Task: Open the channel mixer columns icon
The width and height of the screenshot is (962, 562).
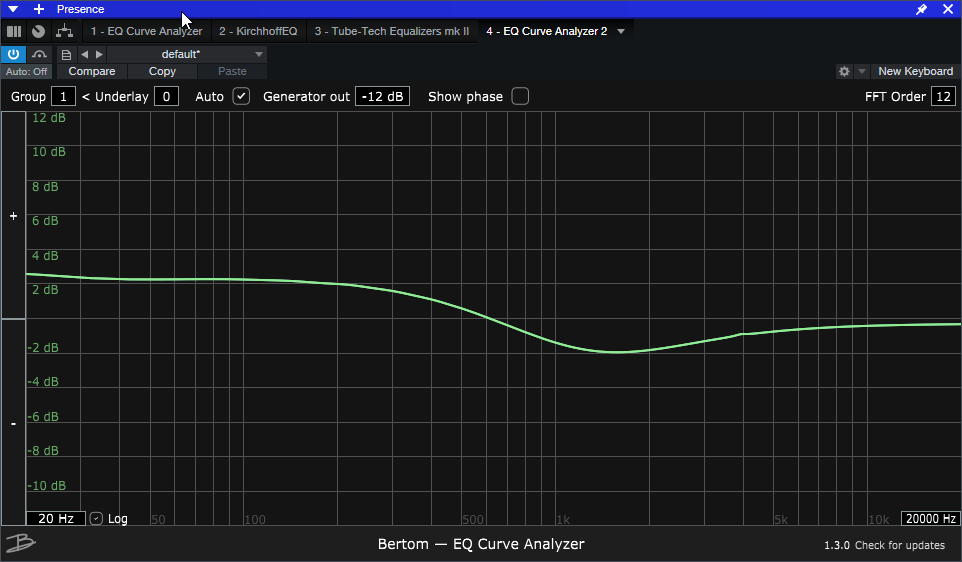Action: (x=13, y=31)
